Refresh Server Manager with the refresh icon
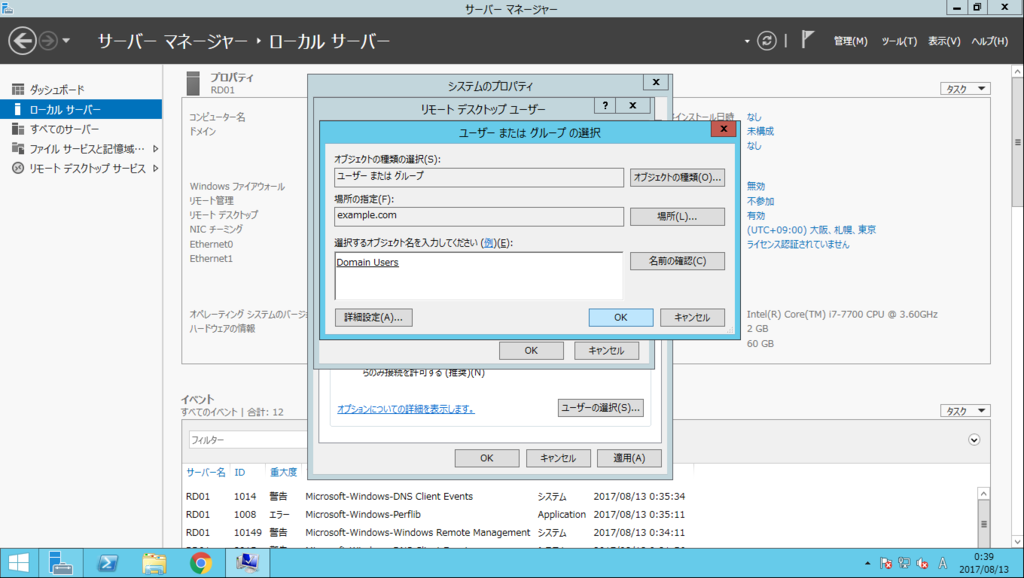The image size is (1024, 578). click(x=767, y=41)
